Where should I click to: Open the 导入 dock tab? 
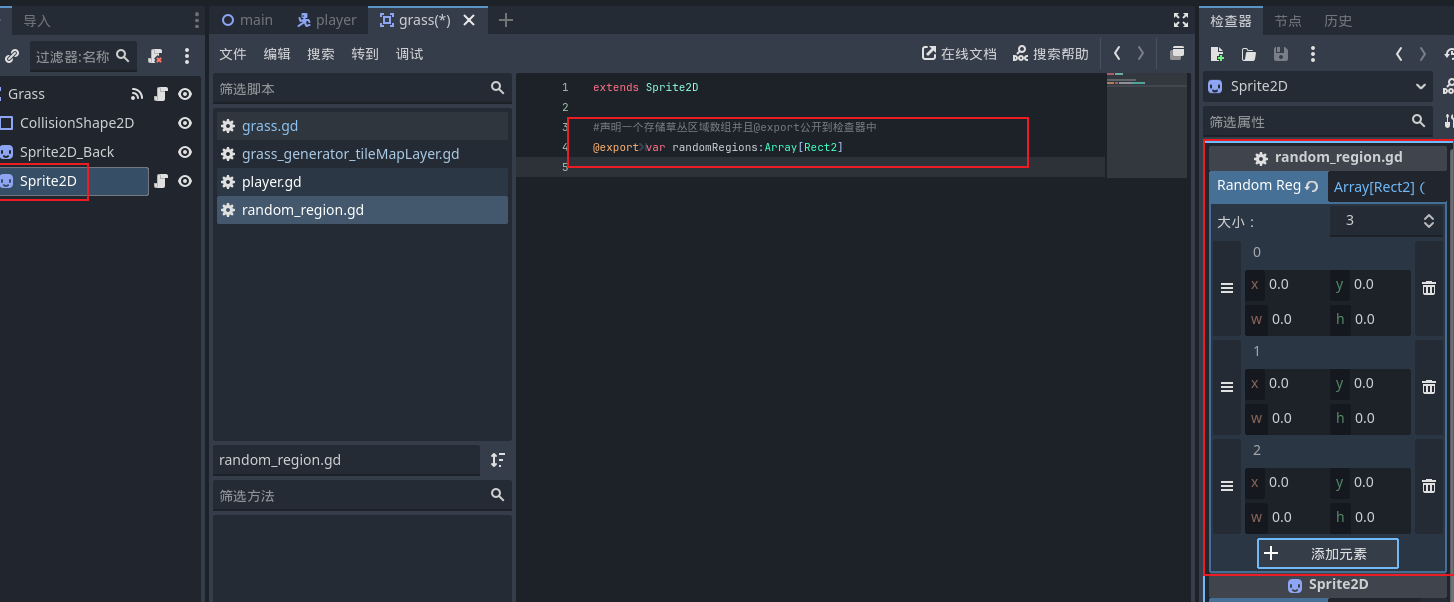pyautogui.click(x=37, y=20)
